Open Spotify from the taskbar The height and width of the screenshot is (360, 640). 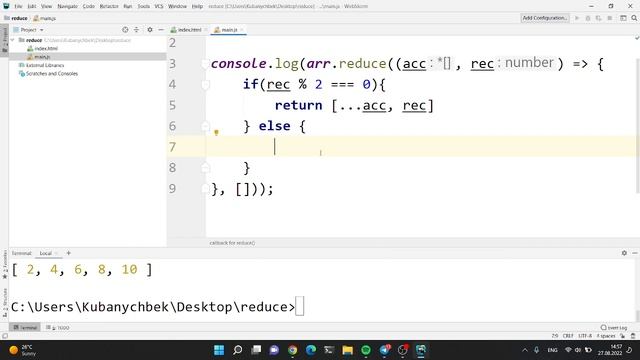[x=366, y=350]
